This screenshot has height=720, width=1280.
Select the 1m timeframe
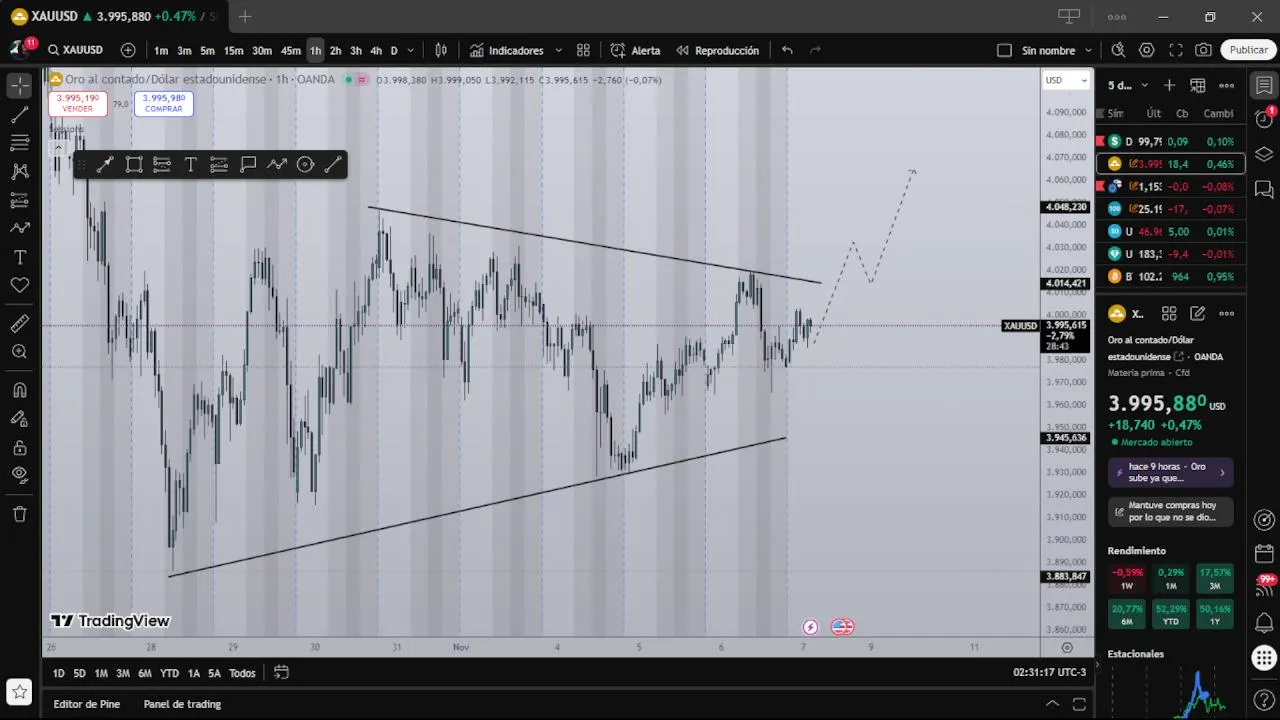(x=161, y=50)
